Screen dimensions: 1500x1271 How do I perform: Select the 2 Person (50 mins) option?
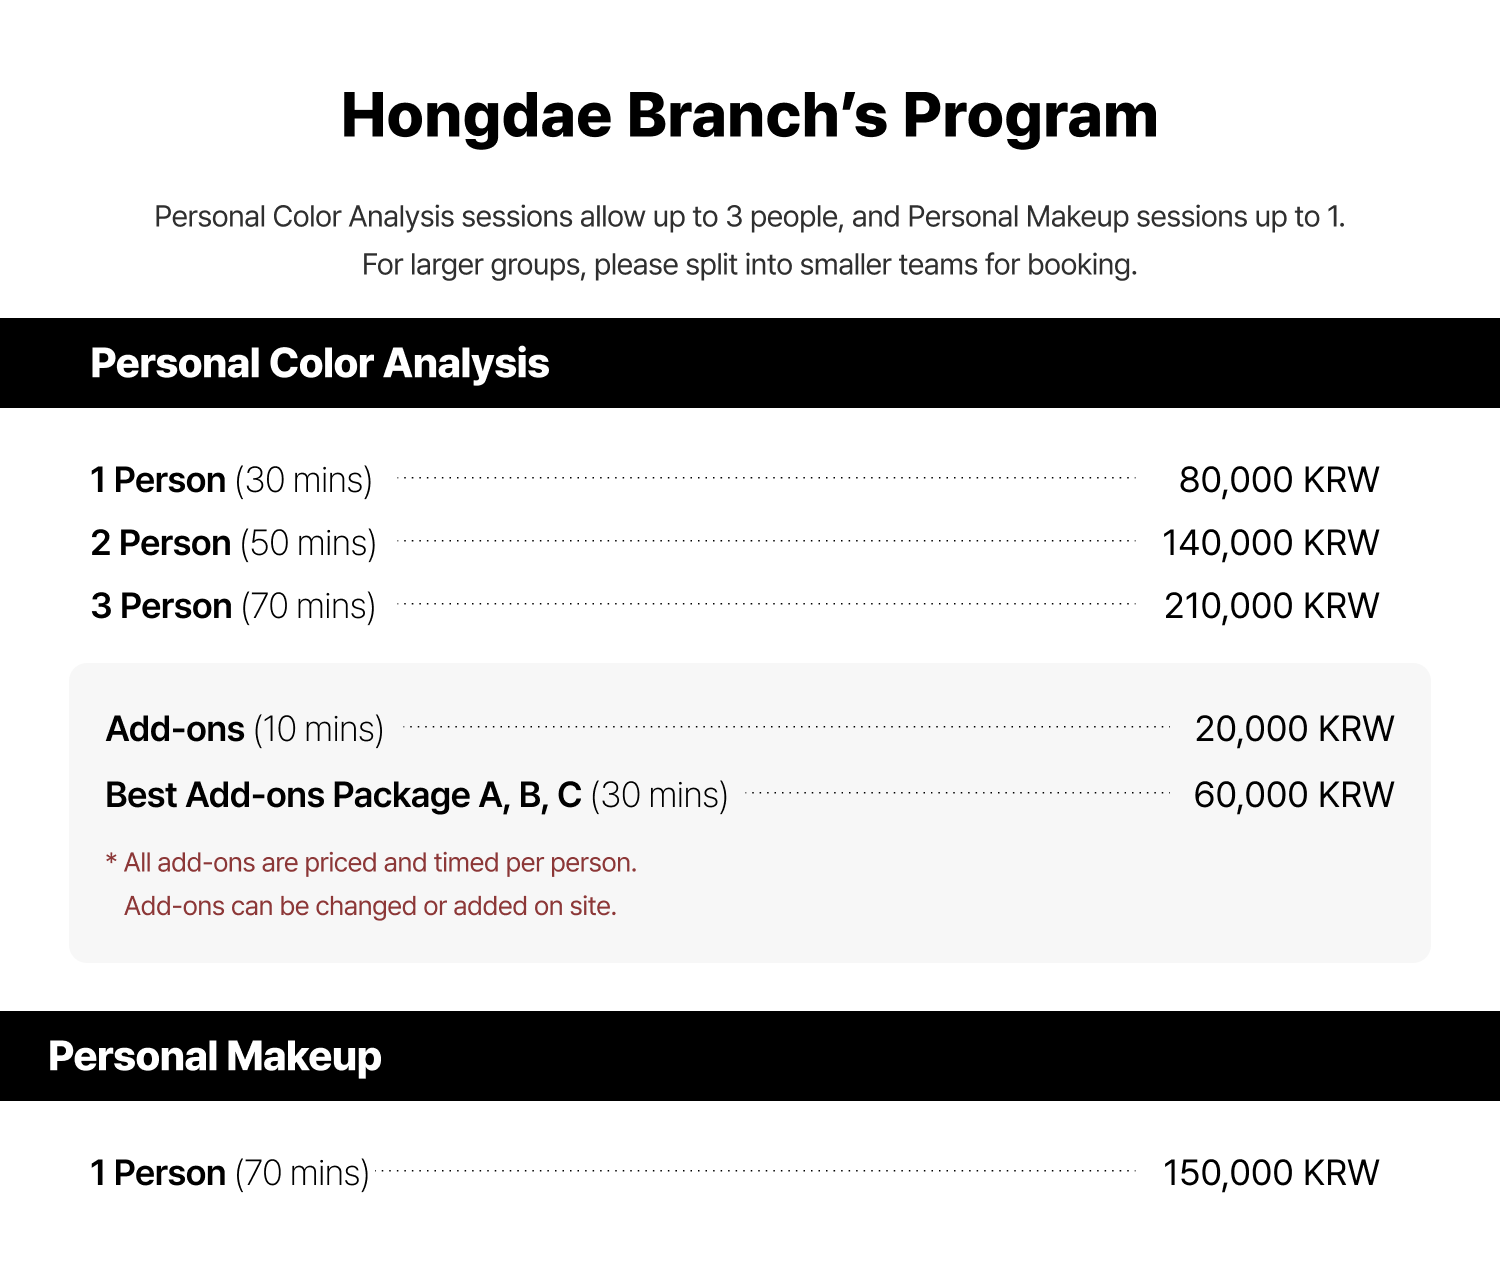tap(233, 543)
